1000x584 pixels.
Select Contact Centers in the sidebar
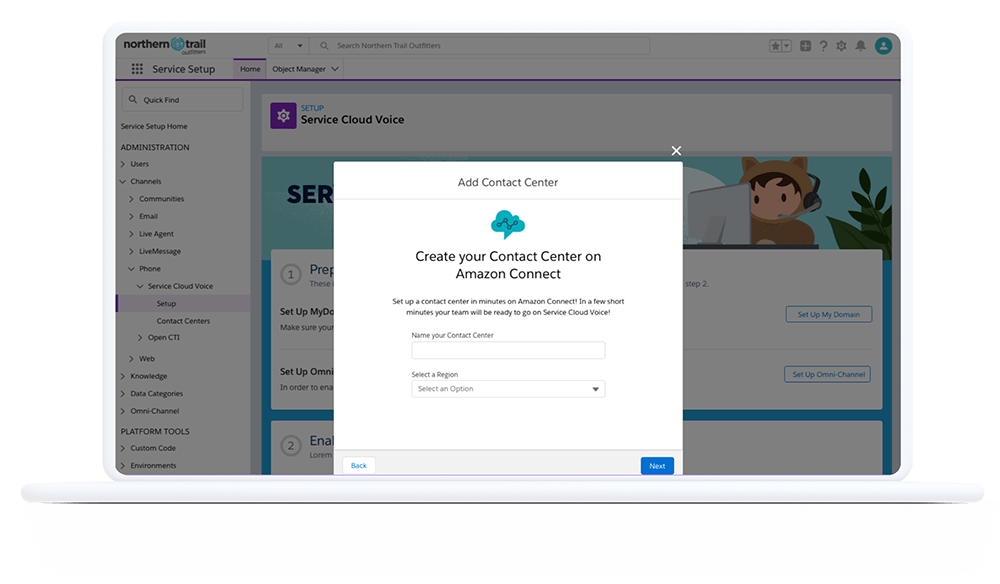click(184, 321)
